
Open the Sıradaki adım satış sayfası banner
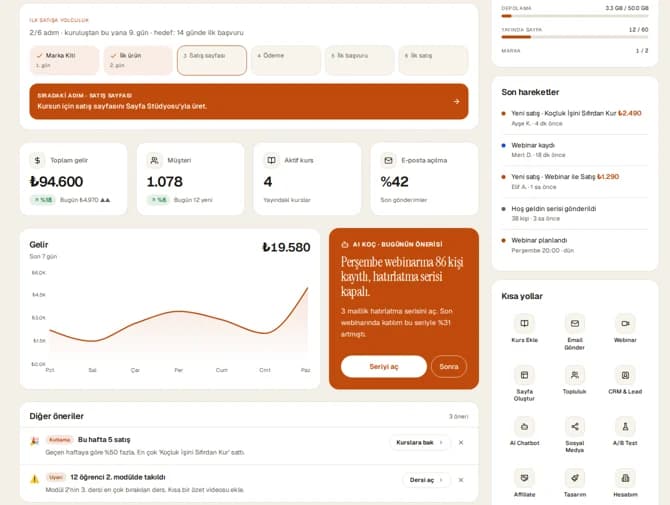(249, 101)
